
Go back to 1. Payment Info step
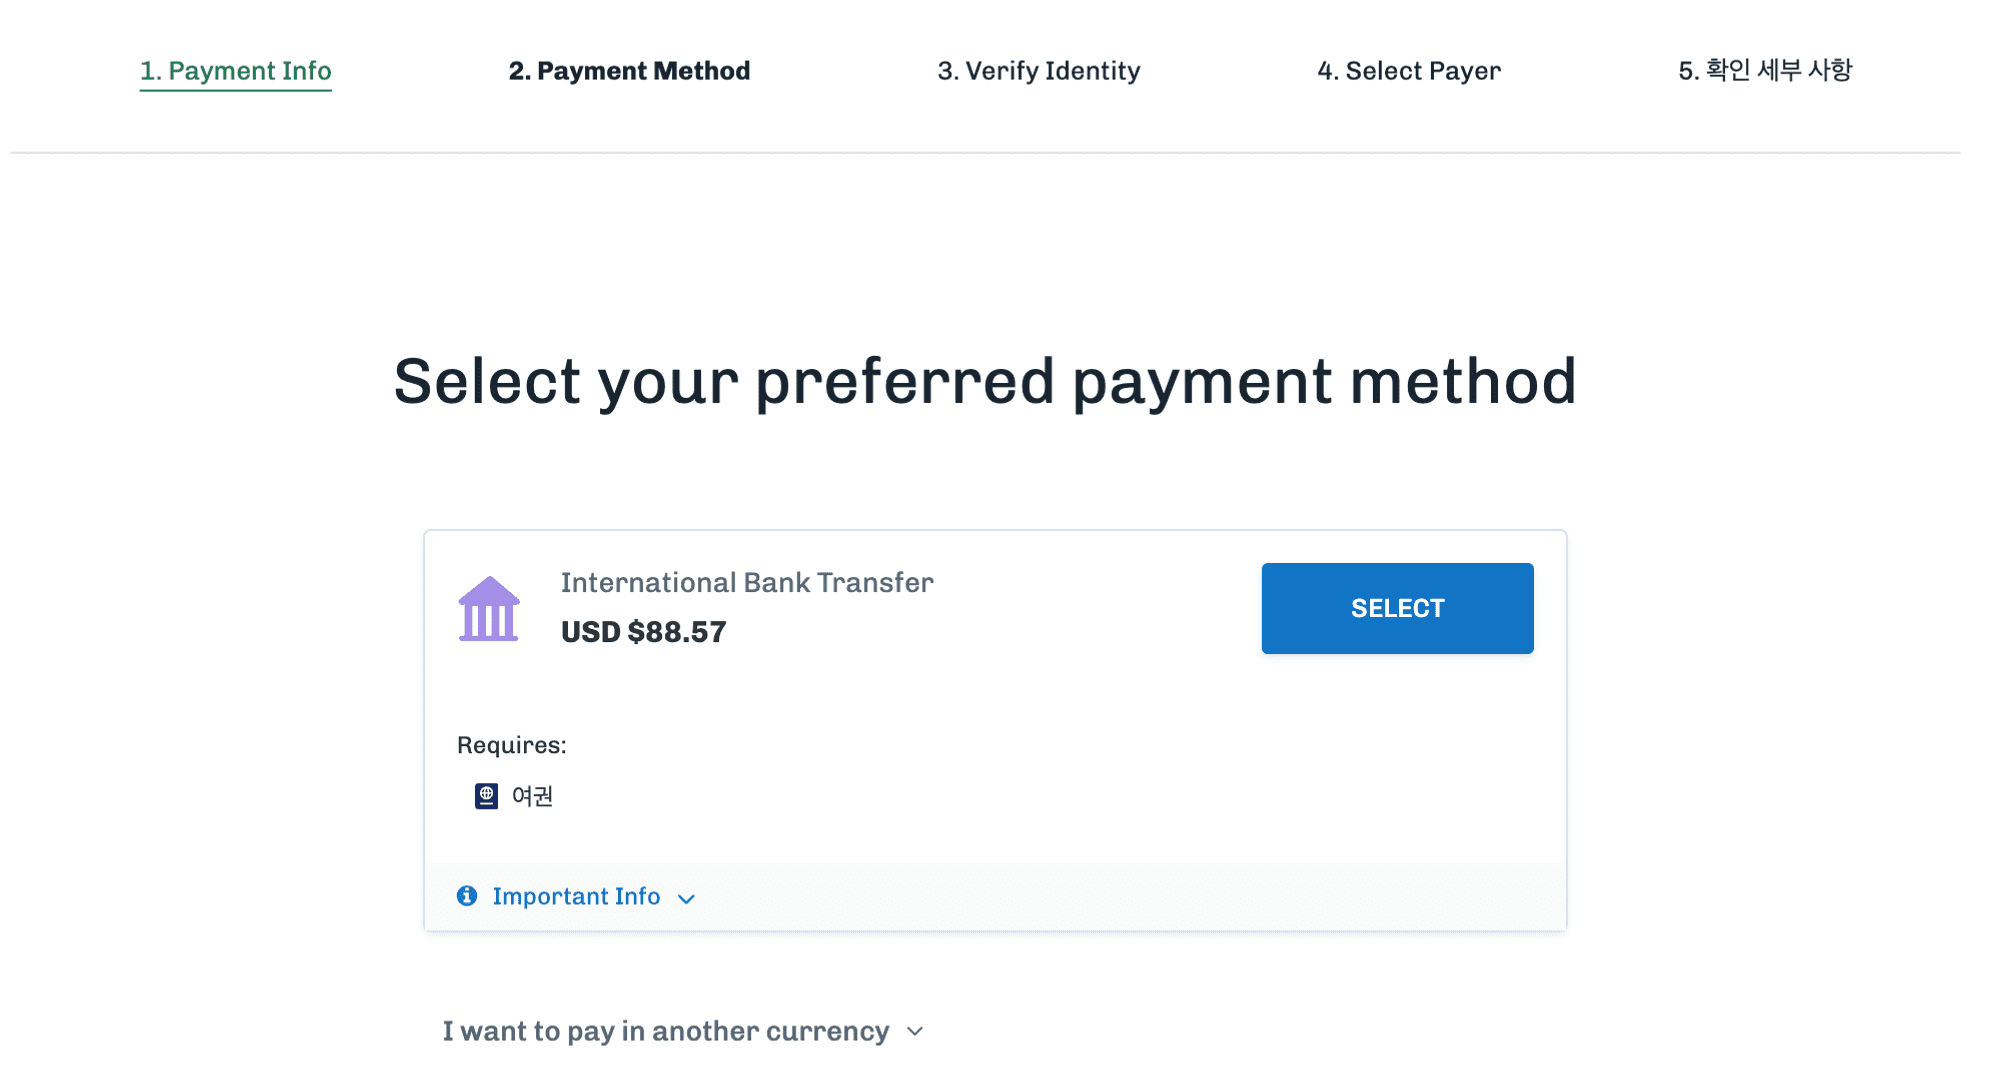point(236,71)
